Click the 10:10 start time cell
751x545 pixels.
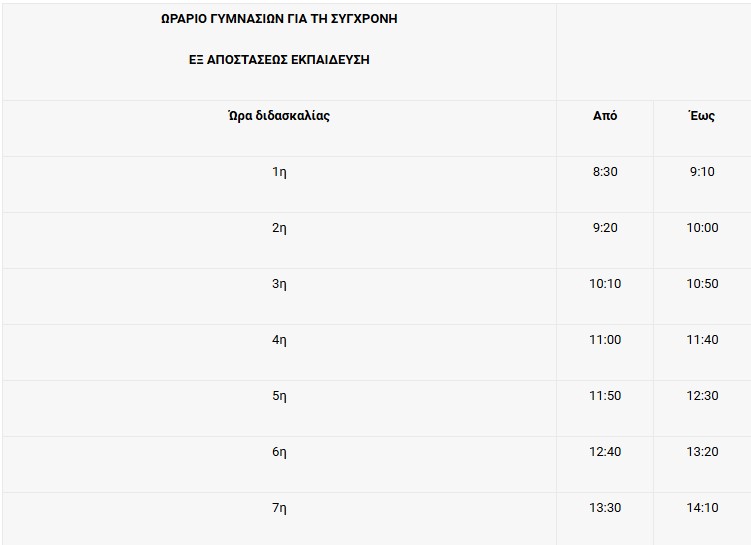[x=605, y=284]
